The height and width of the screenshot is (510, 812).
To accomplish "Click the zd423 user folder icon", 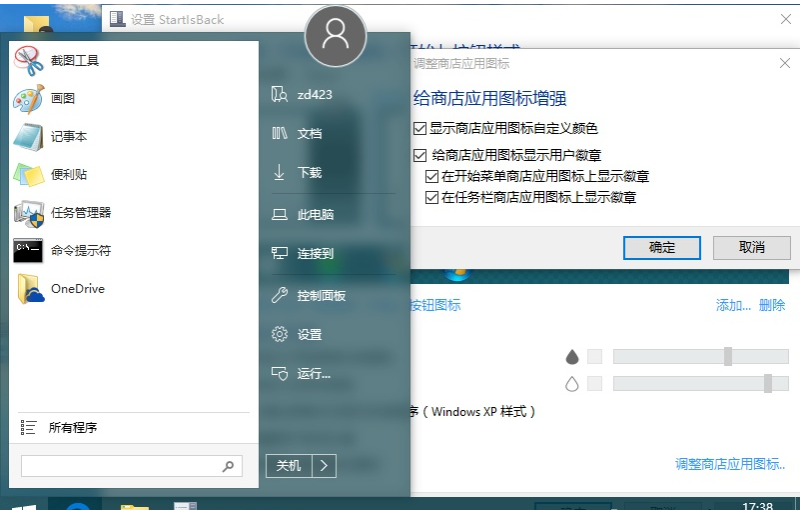I will pos(279,94).
